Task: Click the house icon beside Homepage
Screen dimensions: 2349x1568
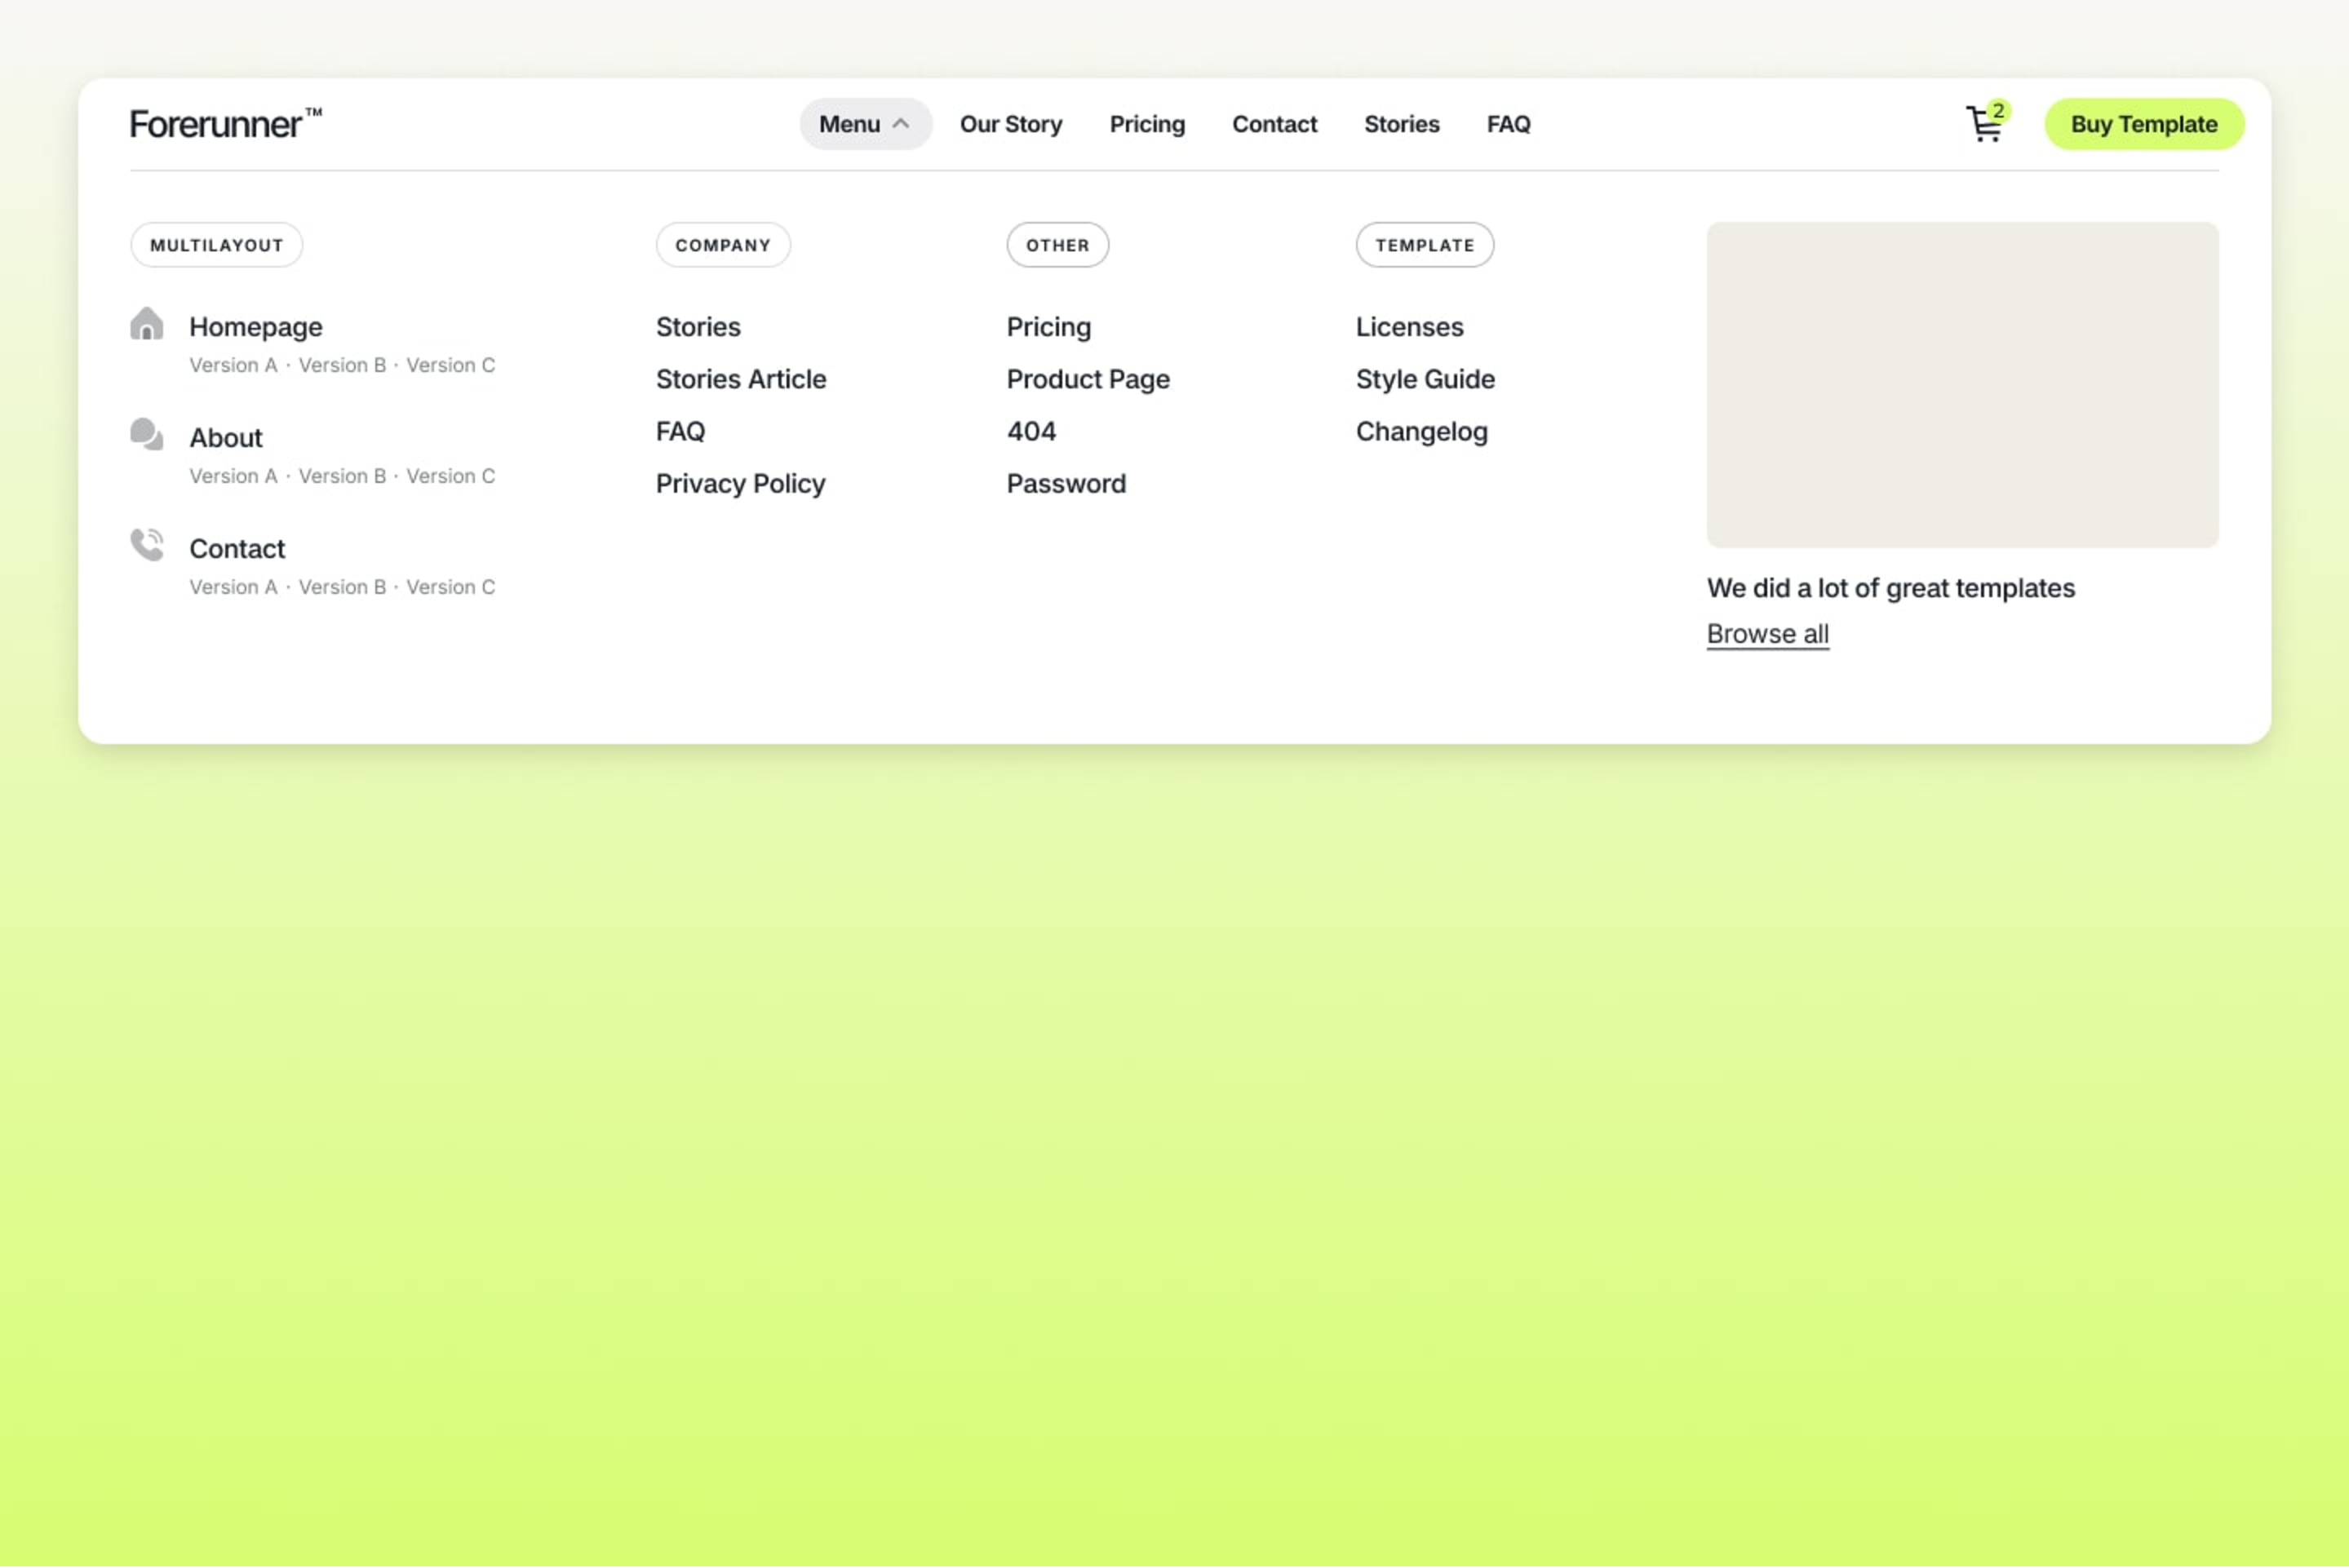Action: [x=146, y=324]
